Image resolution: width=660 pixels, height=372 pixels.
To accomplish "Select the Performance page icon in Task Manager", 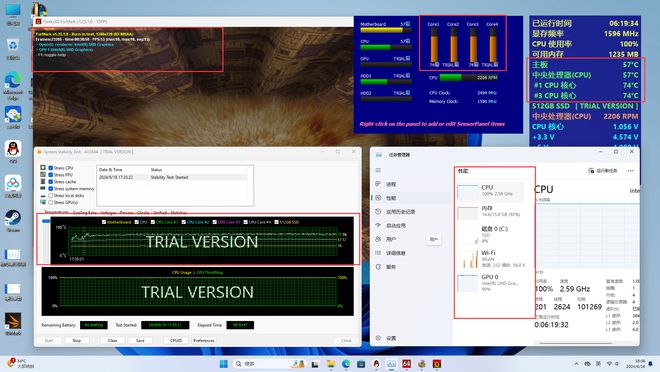I will click(x=378, y=198).
